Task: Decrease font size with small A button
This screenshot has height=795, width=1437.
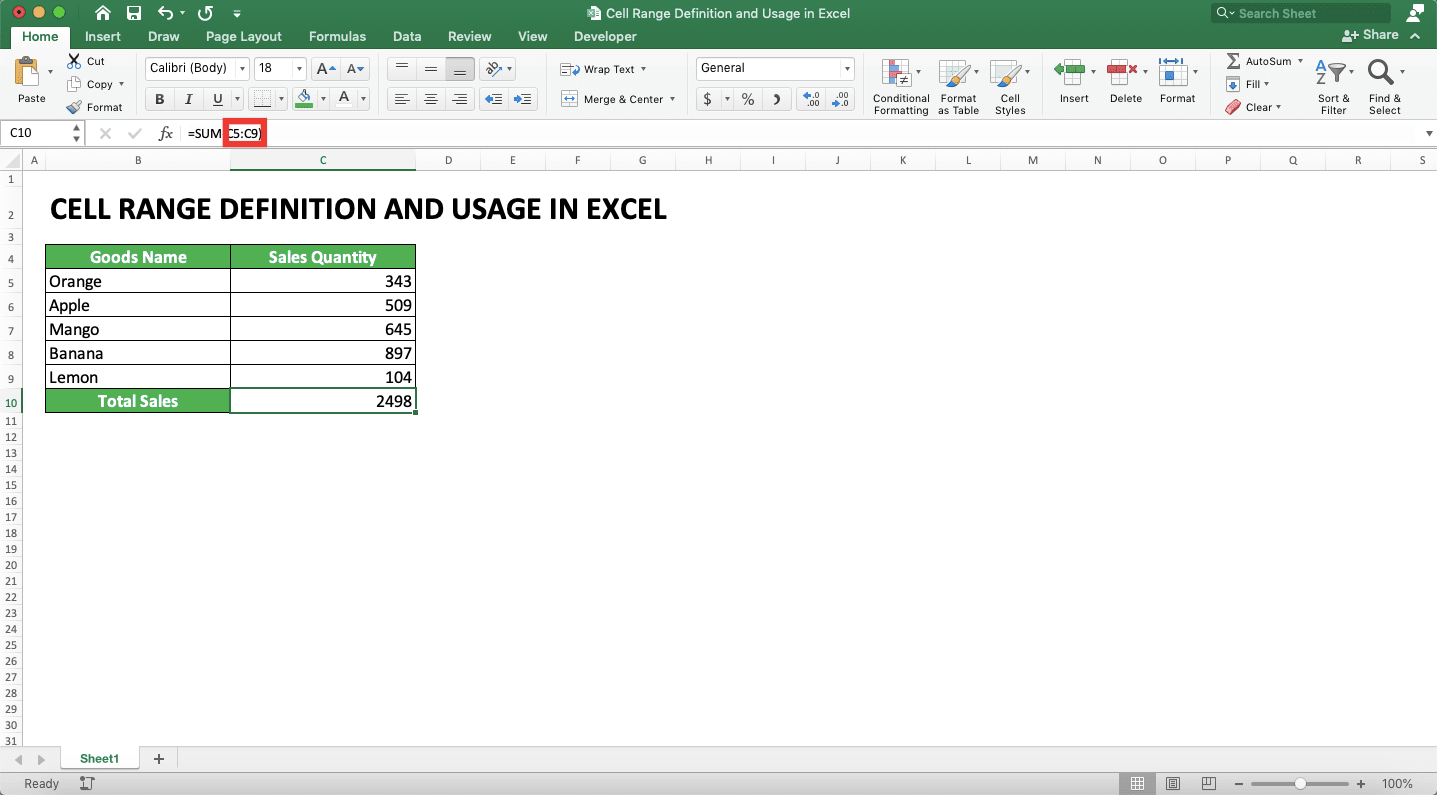Action: click(355, 69)
